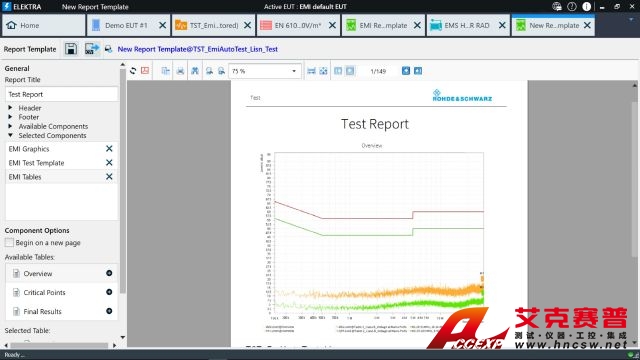The height and width of the screenshot is (360, 640).
Task: Expand Available Components section
Action: 10,126
